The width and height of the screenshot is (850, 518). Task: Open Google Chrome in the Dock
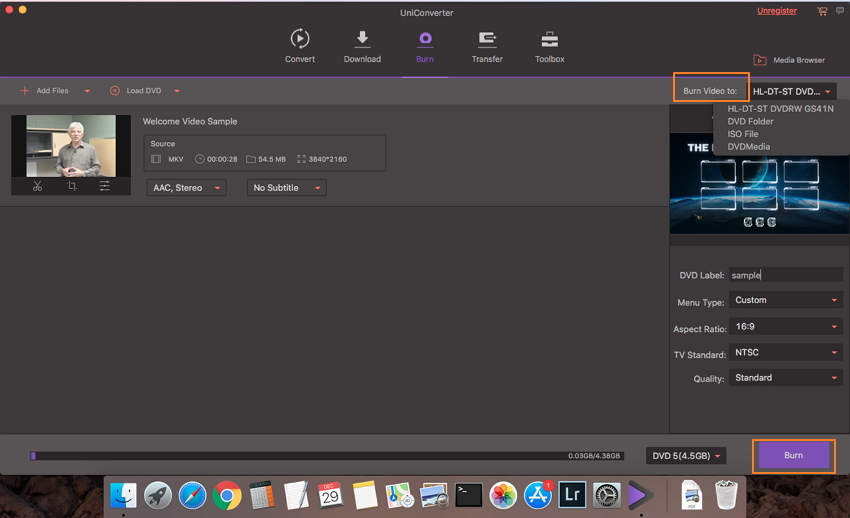click(x=227, y=495)
